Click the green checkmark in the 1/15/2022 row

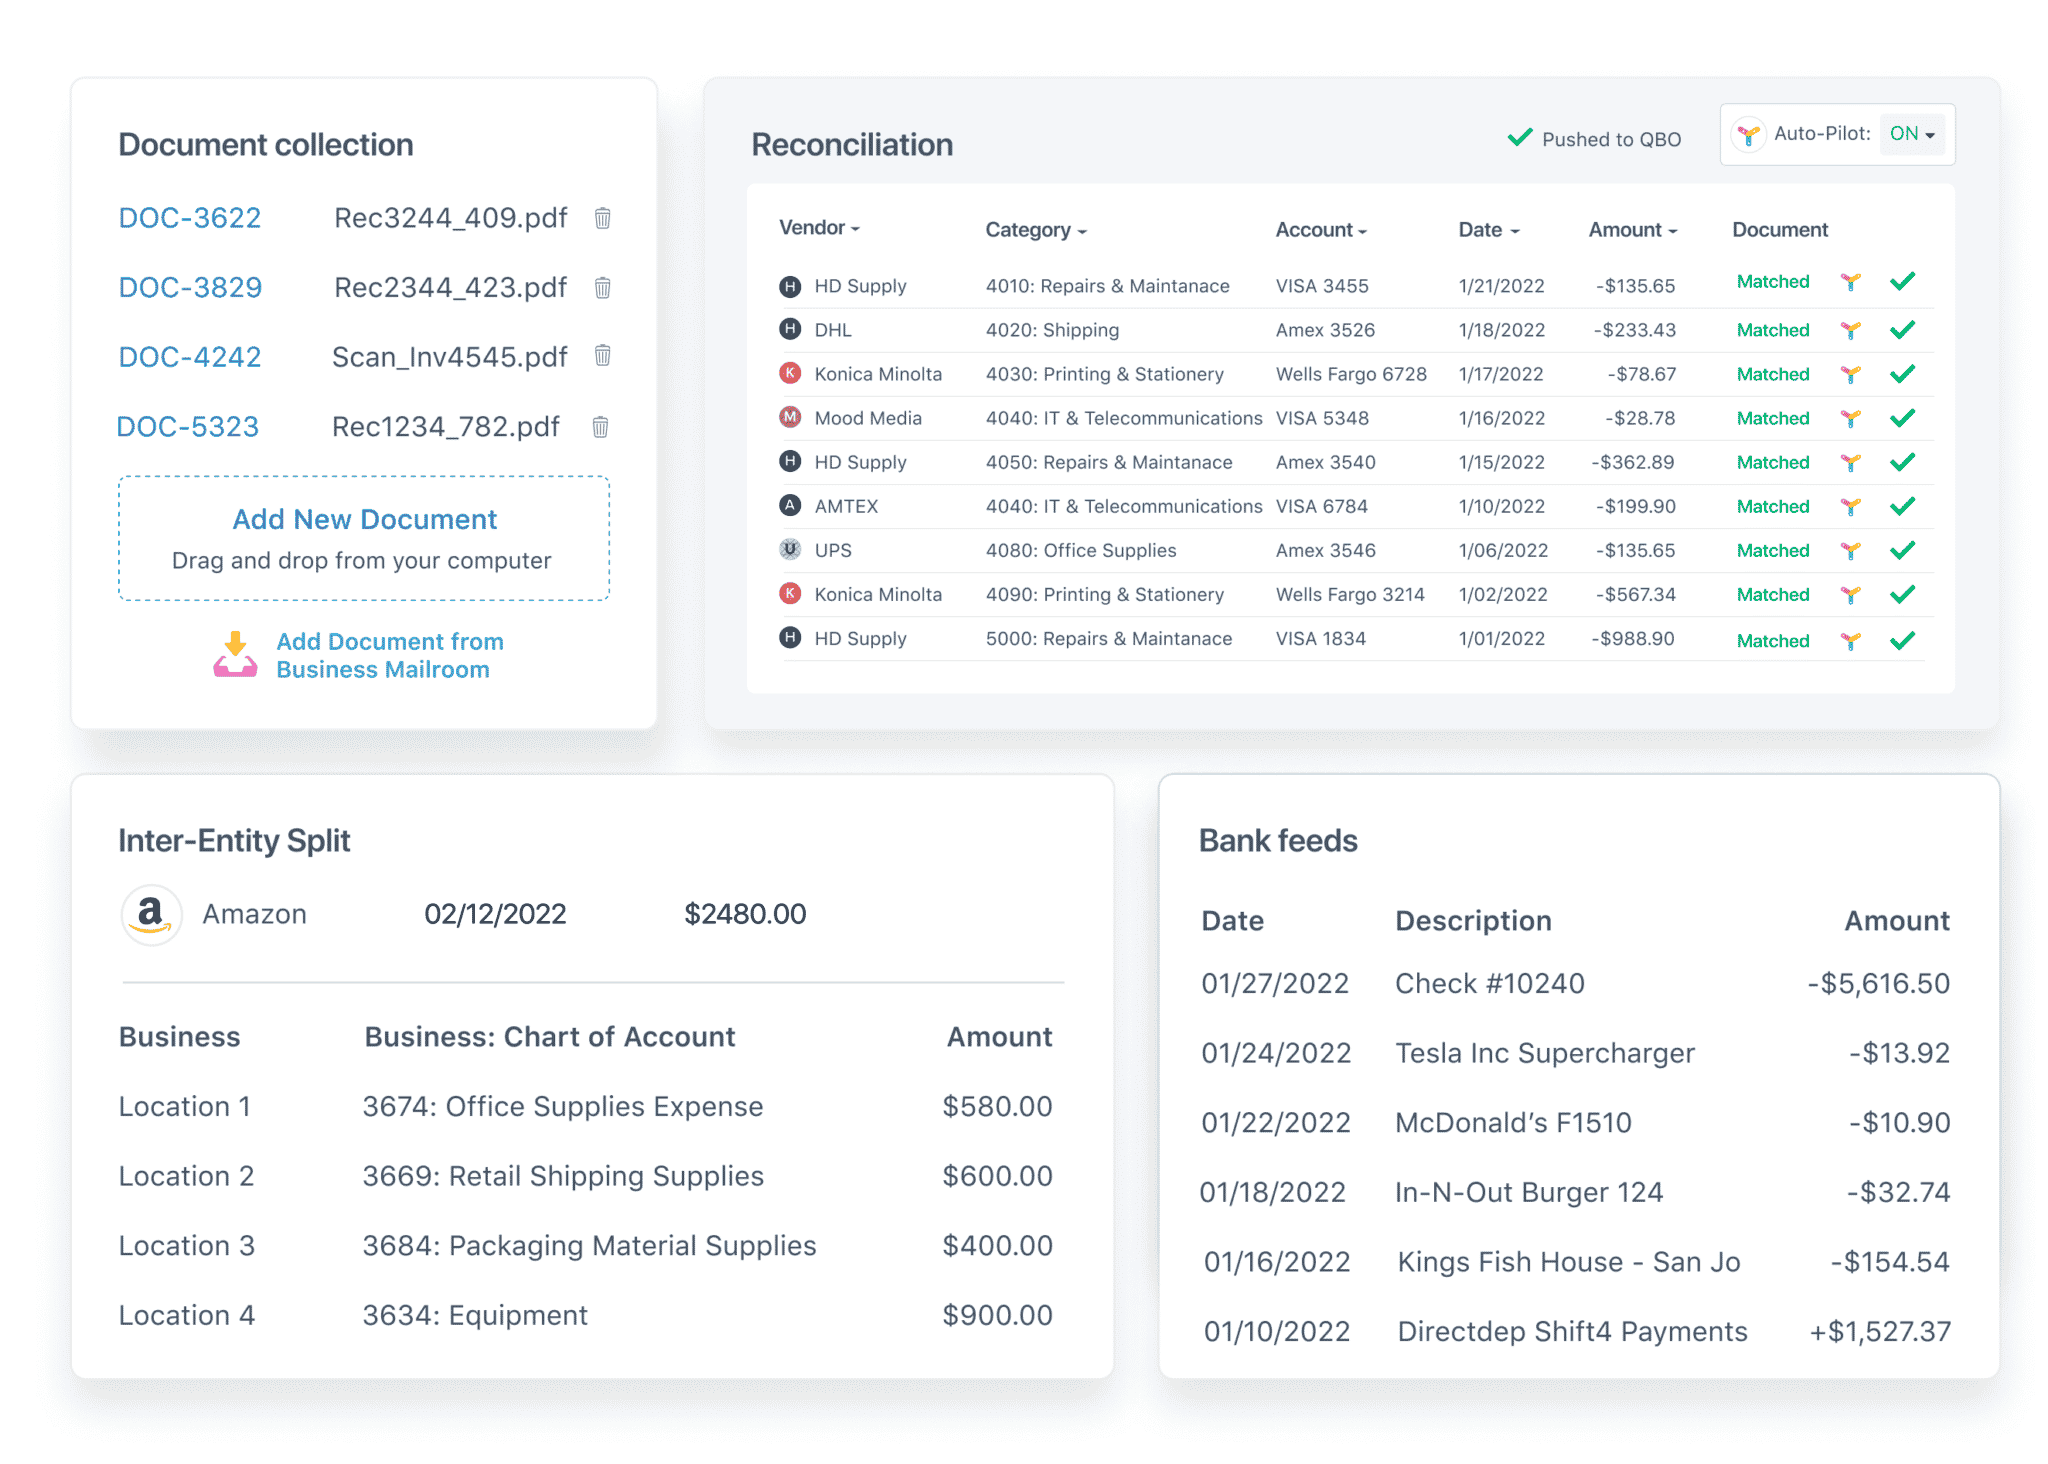(x=1903, y=462)
